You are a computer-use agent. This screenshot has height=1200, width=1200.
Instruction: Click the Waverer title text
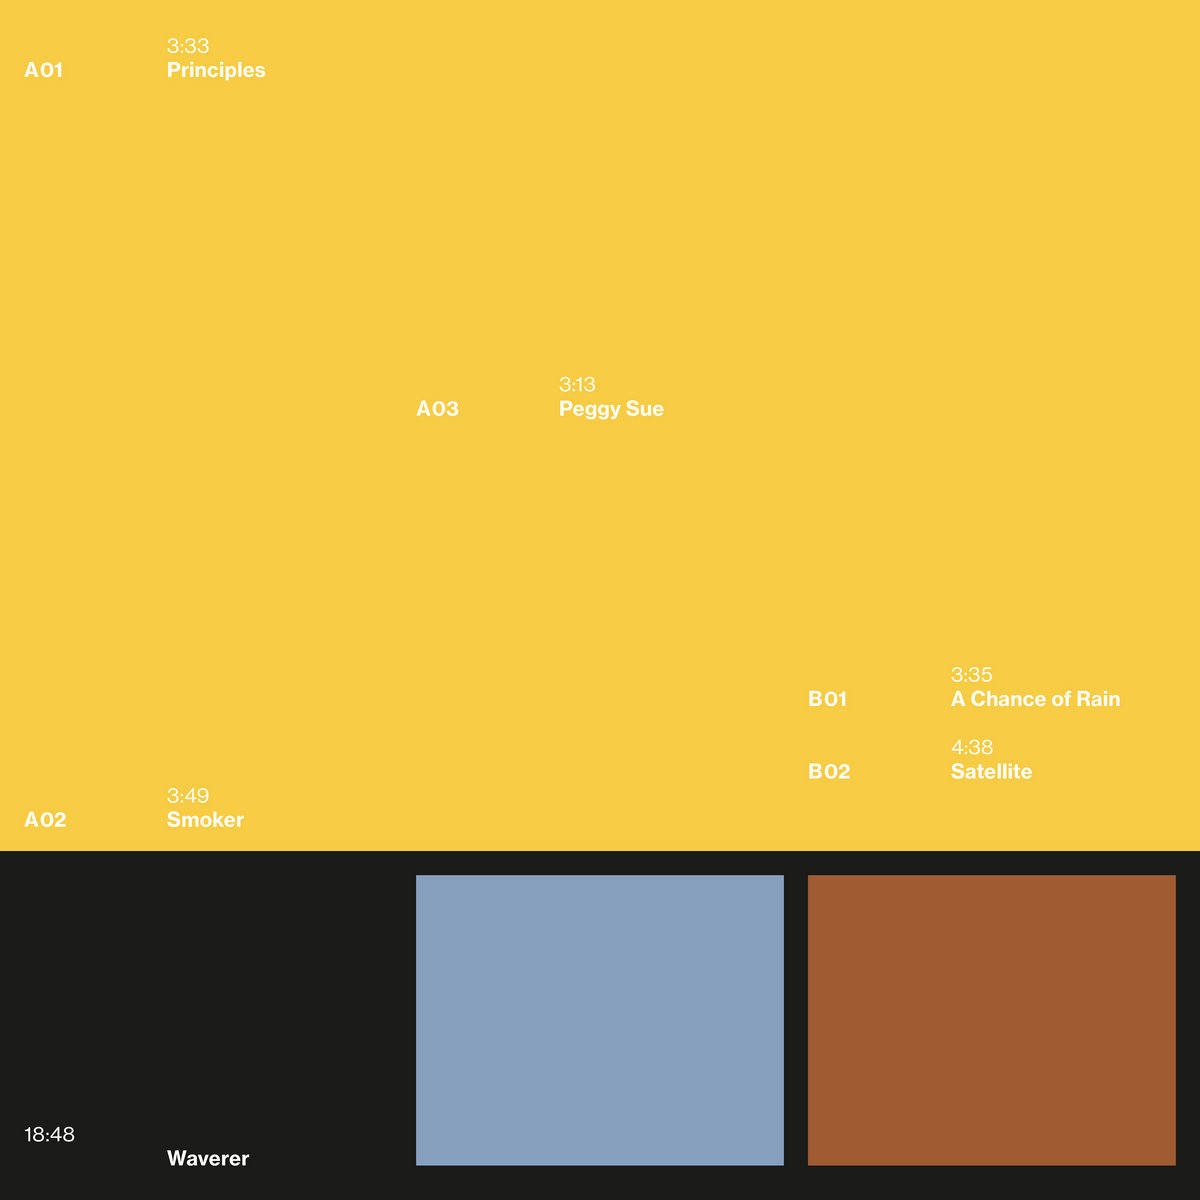pos(208,1158)
